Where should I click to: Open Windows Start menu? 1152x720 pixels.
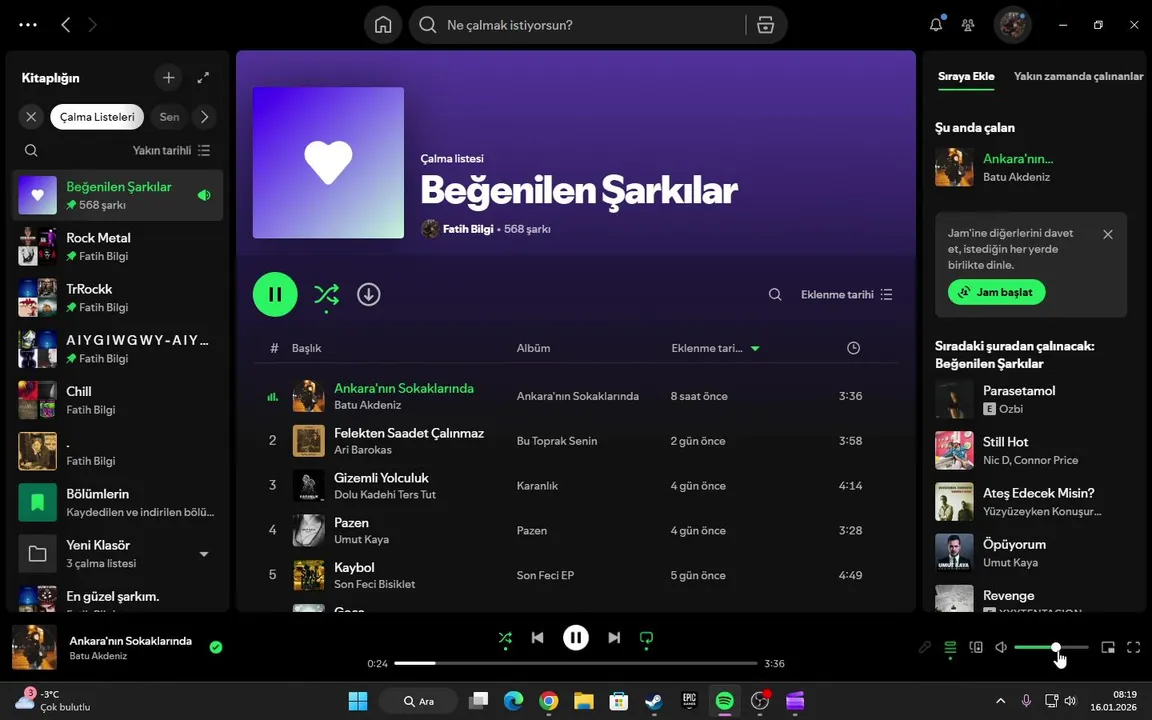[358, 701]
